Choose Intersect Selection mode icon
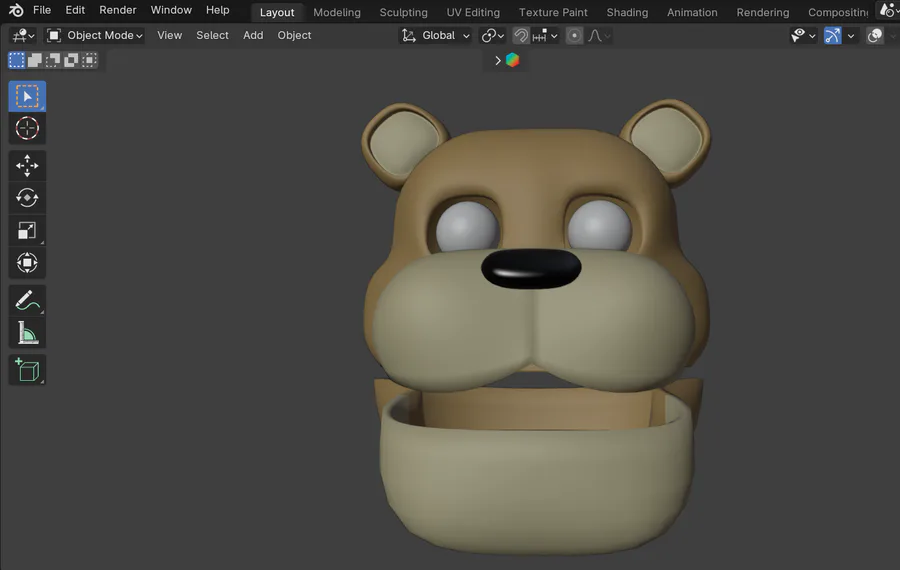900x570 pixels. [x=89, y=60]
